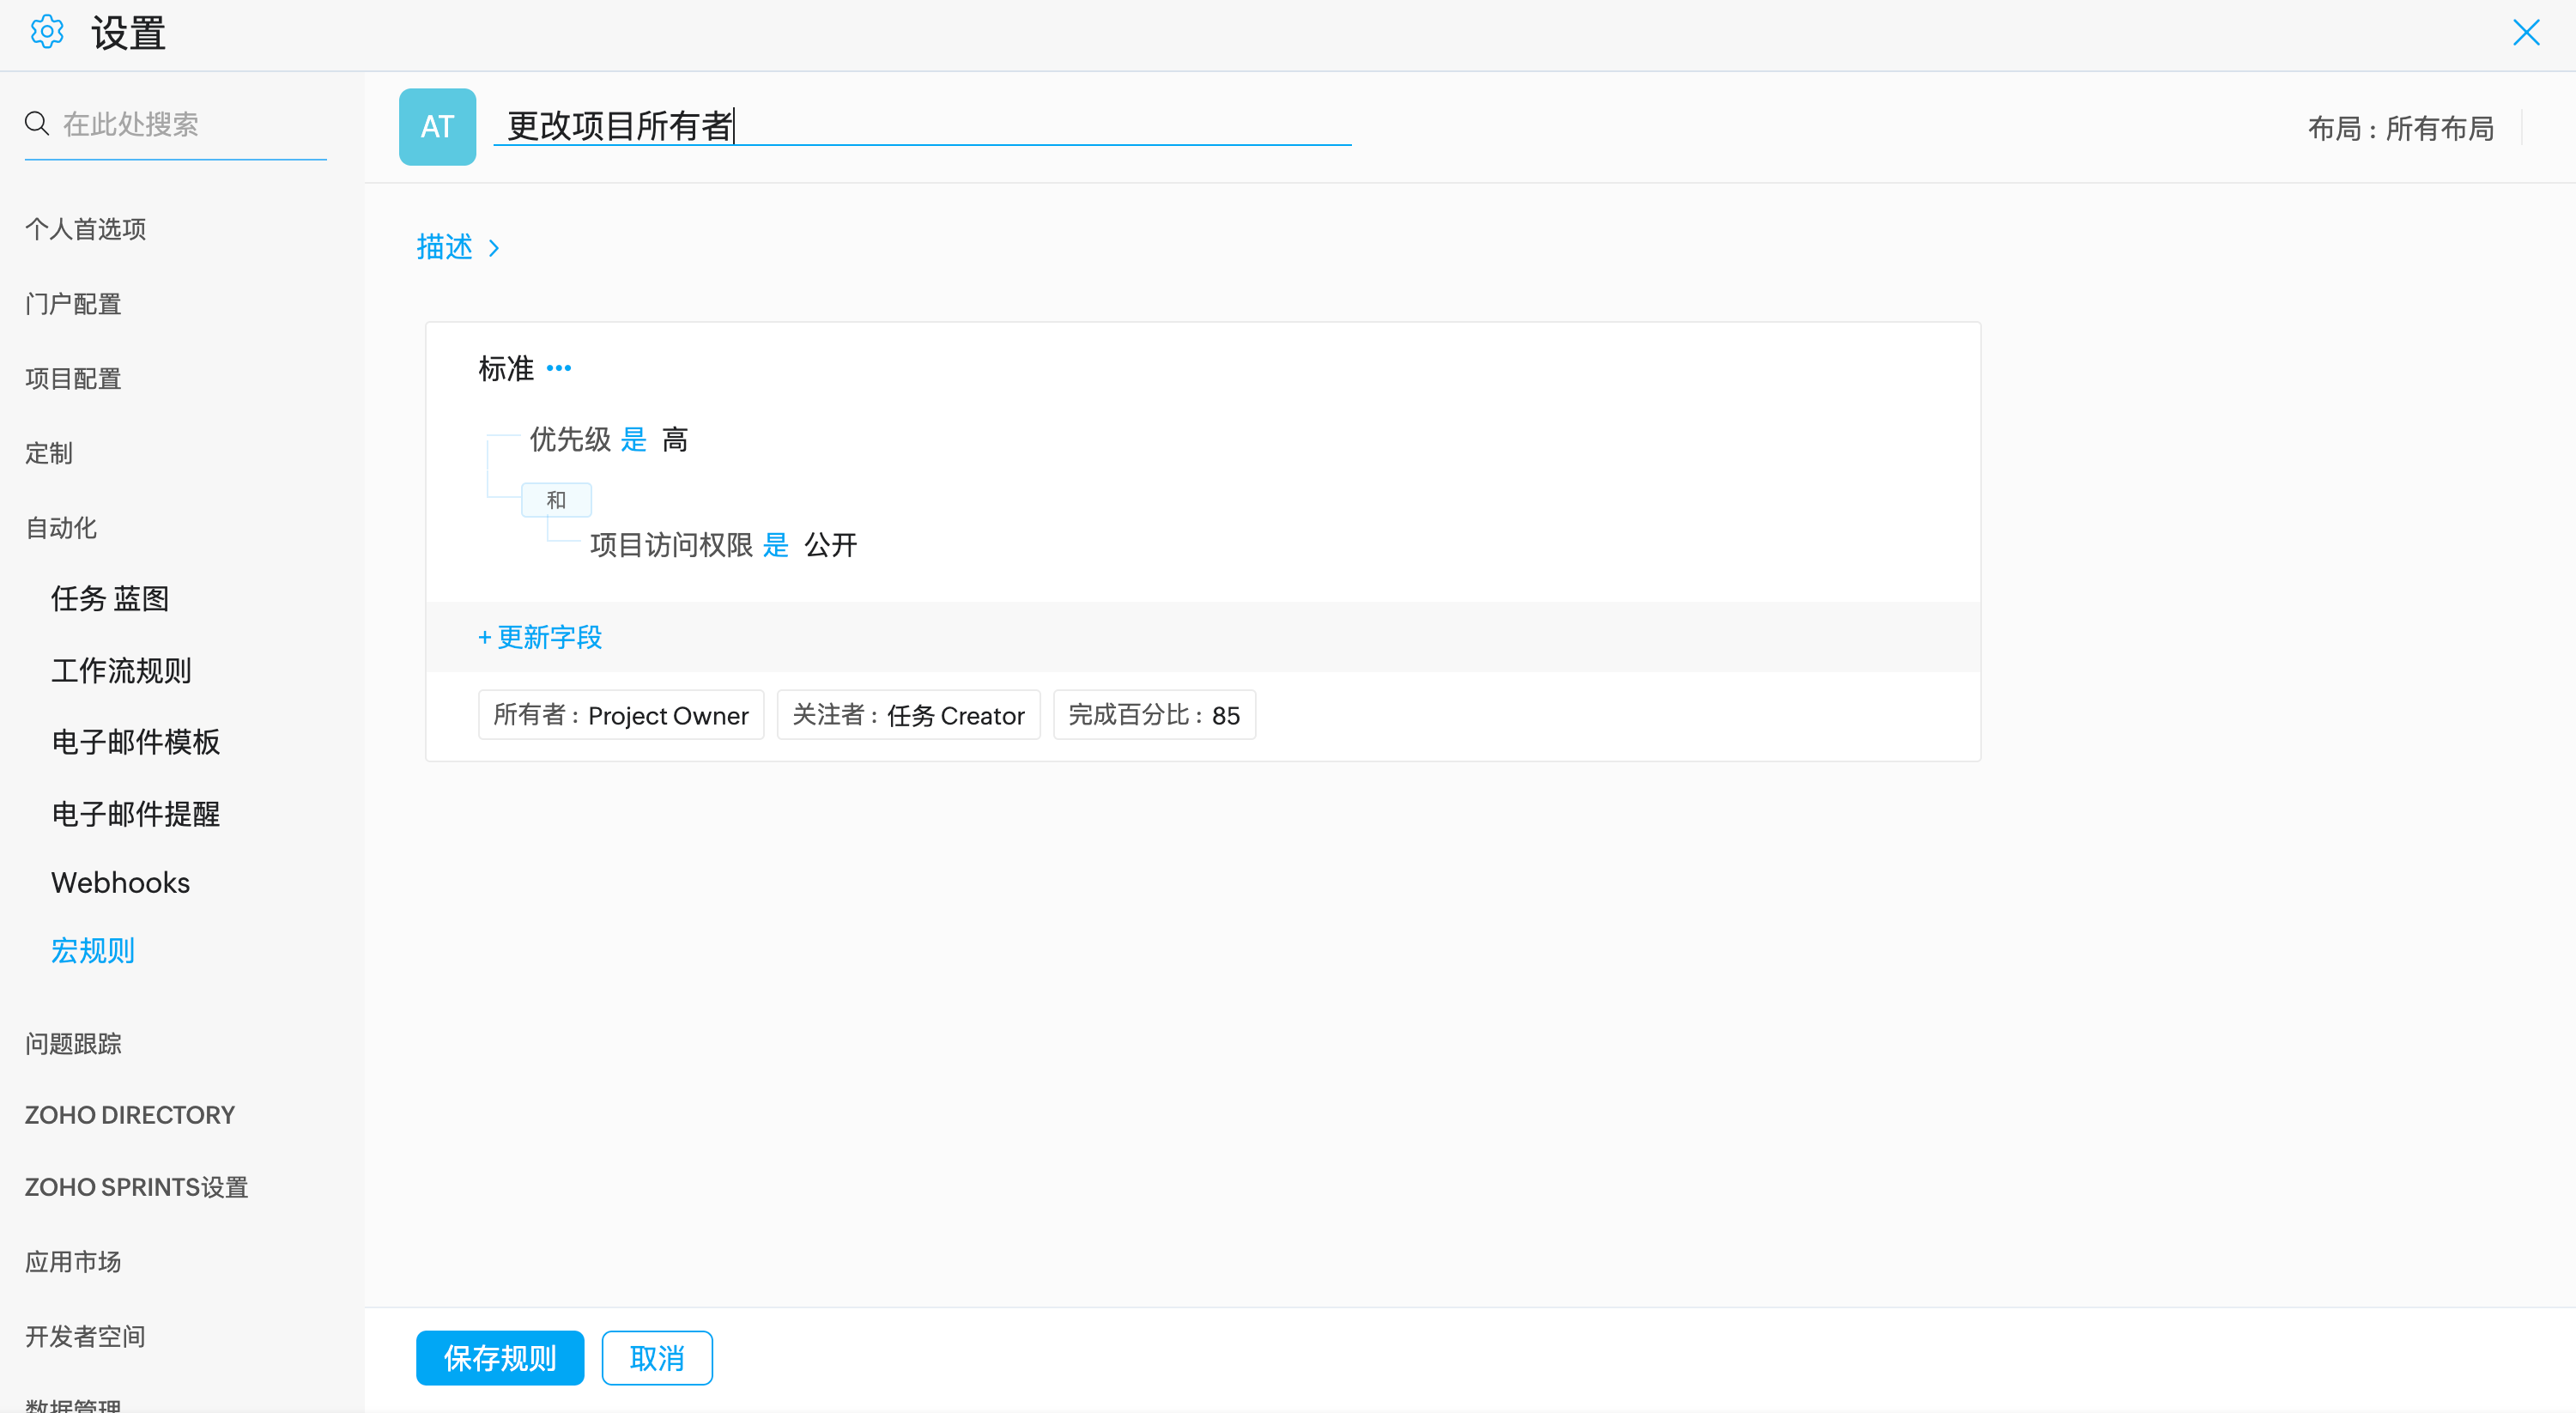Screen dimensions: 2576x1413
Task: Focus the rule name input field
Action: click(x=920, y=126)
